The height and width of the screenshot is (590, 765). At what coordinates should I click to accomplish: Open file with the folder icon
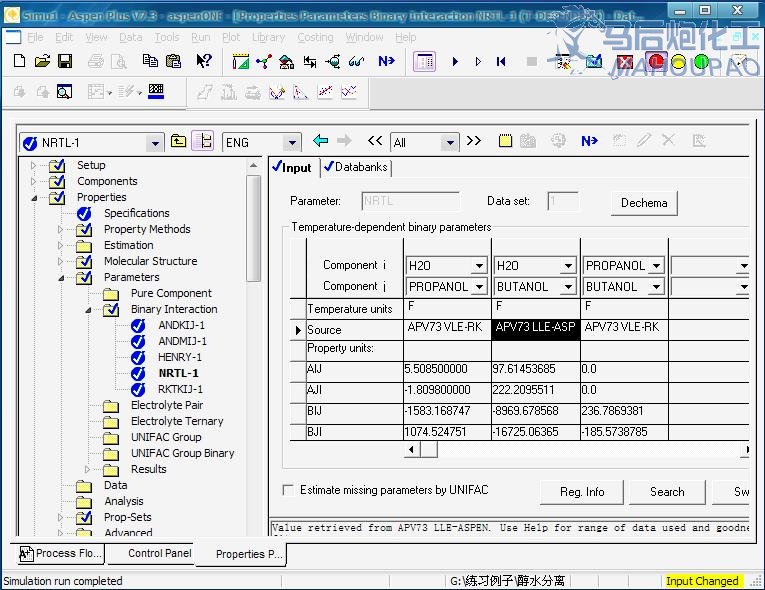[x=42, y=61]
